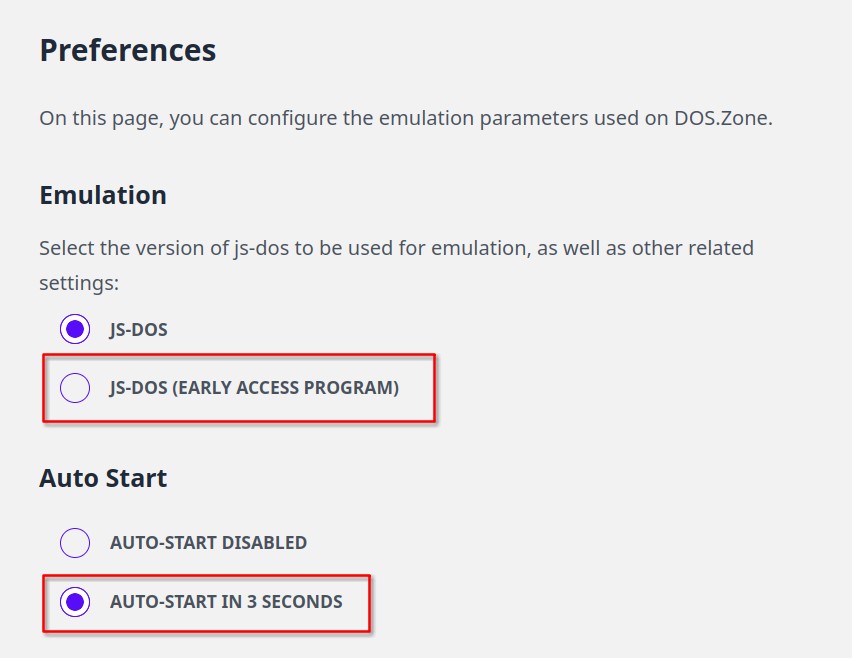
Task: Click the "EARLY ACCESS PROGRAM" label text
Action: [x=286, y=388]
